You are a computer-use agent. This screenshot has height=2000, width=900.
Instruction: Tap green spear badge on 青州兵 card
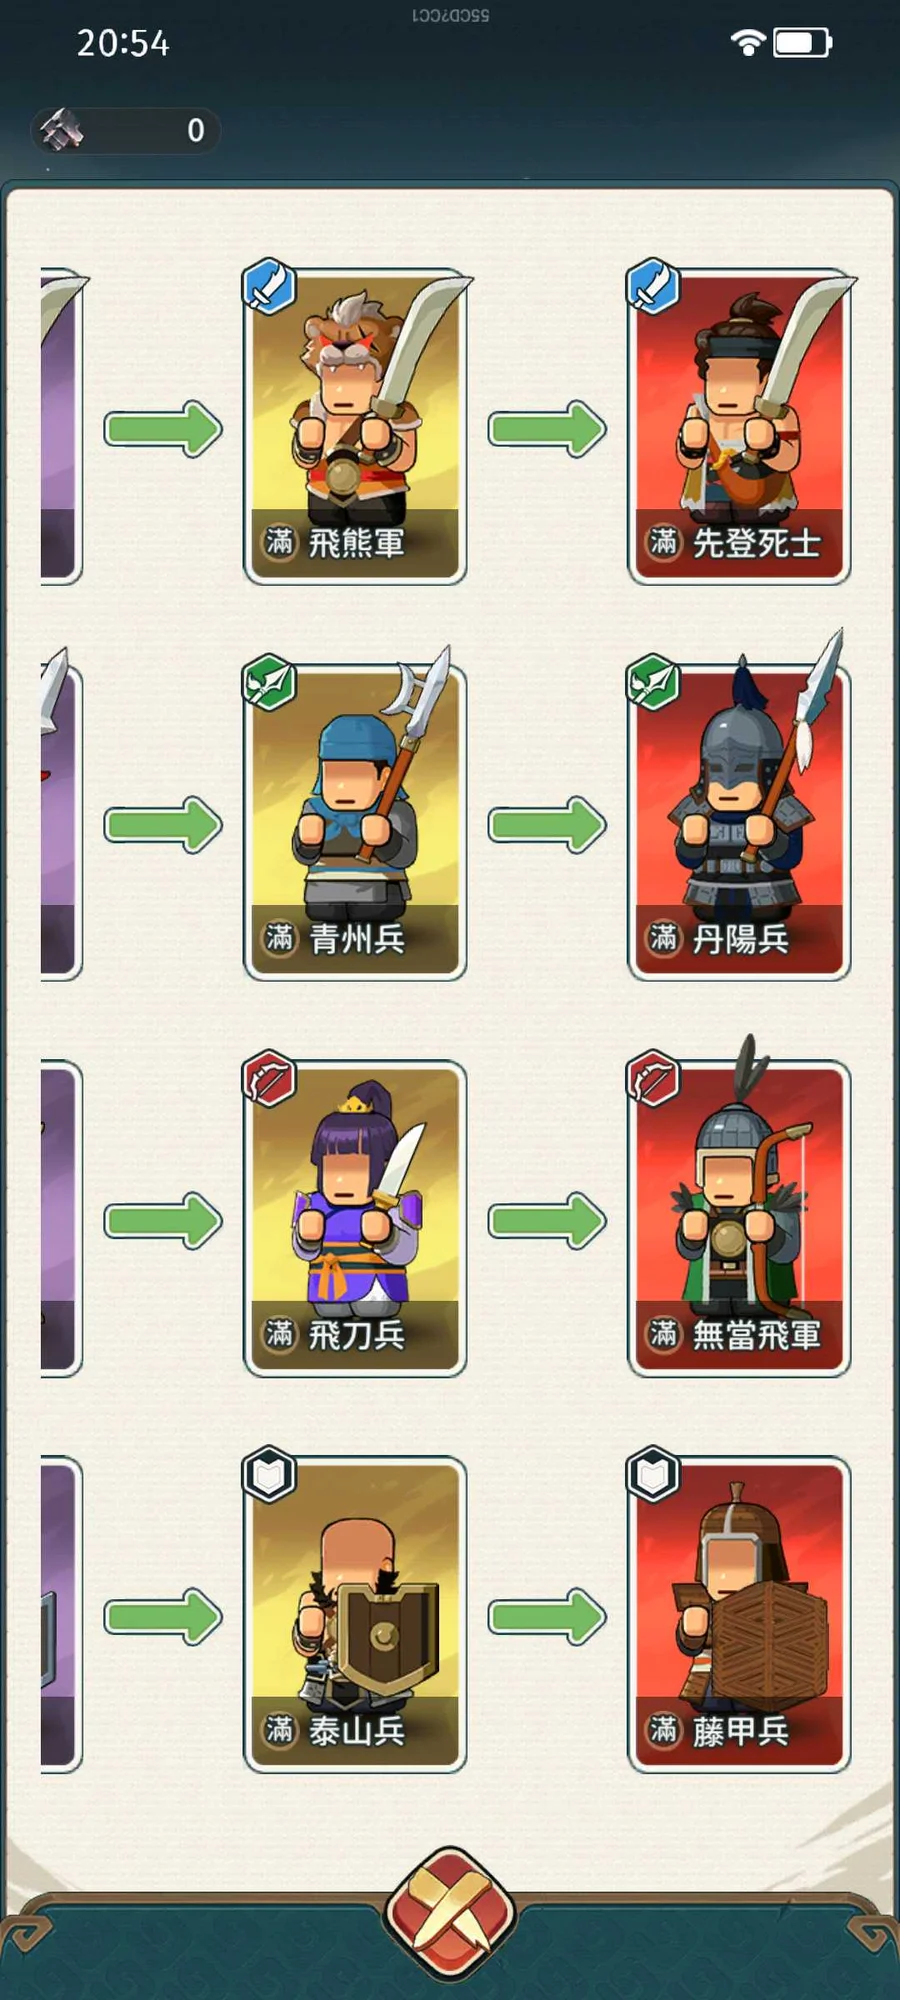tap(269, 682)
